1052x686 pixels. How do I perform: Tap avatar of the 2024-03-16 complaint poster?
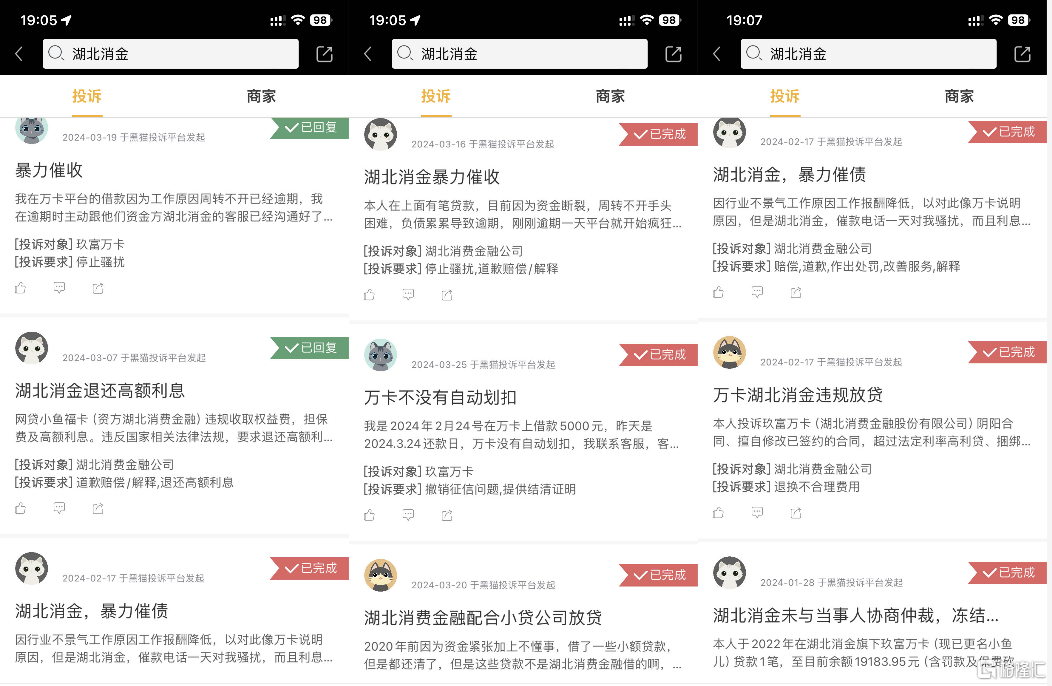[380, 134]
